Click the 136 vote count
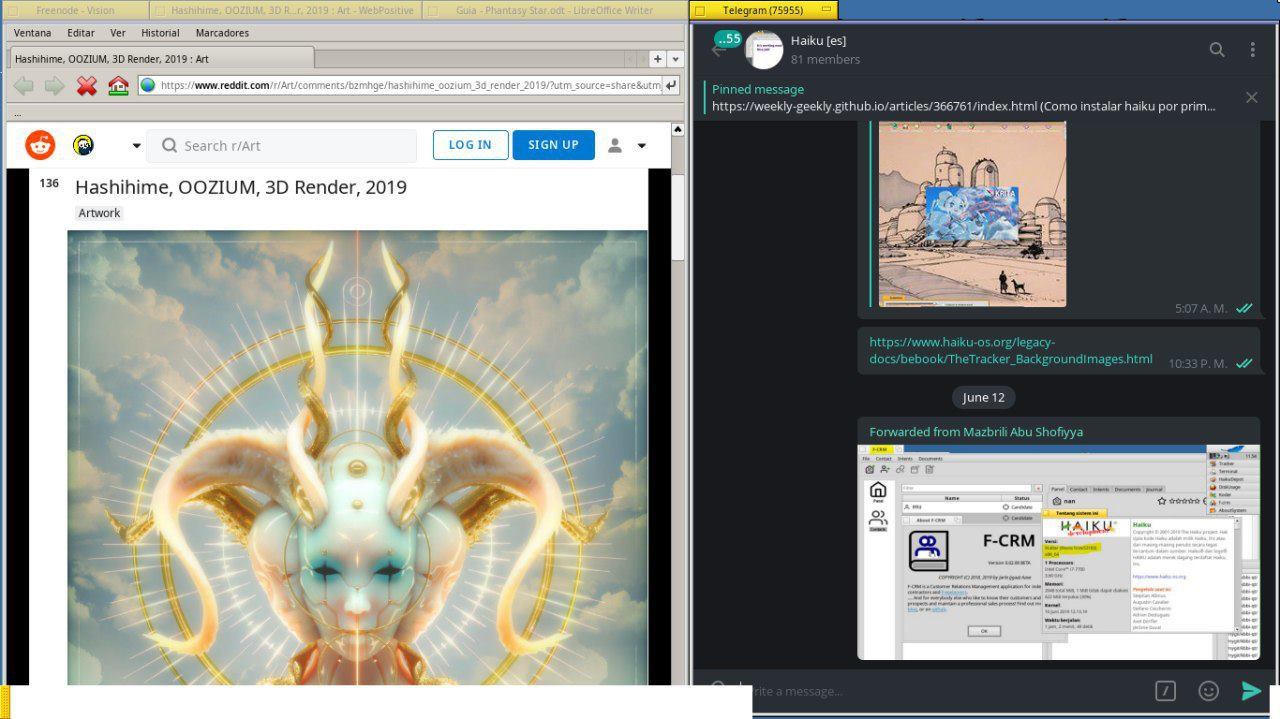The width and height of the screenshot is (1280, 719). [x=49, y=184]
